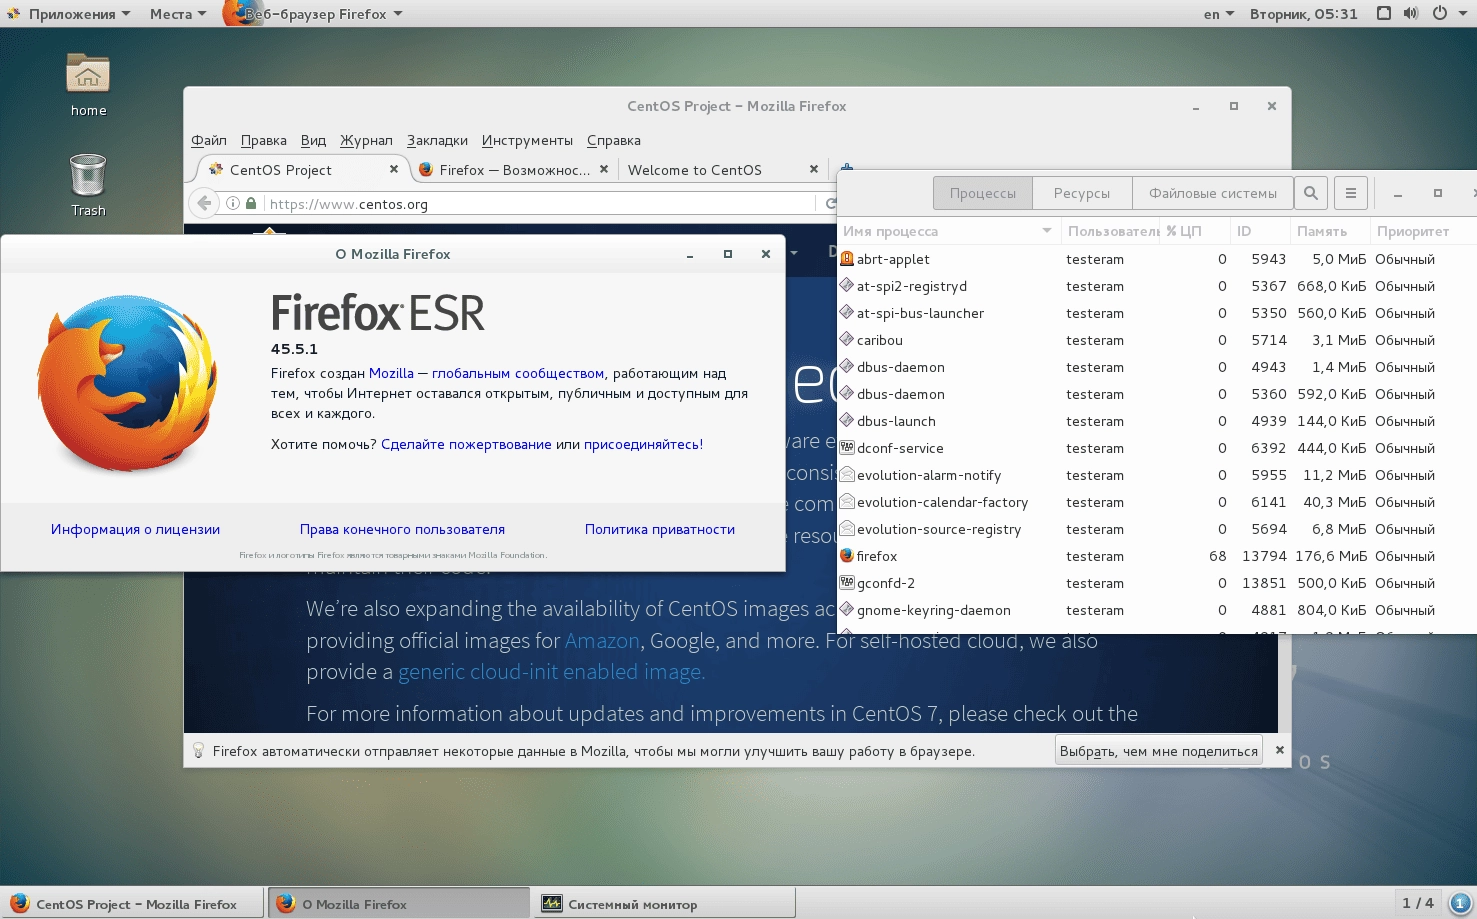1477x919 pixels.
Task: Select the Welcome to CentOS tab
Action: pyautogui.click(x=722, y=169)
